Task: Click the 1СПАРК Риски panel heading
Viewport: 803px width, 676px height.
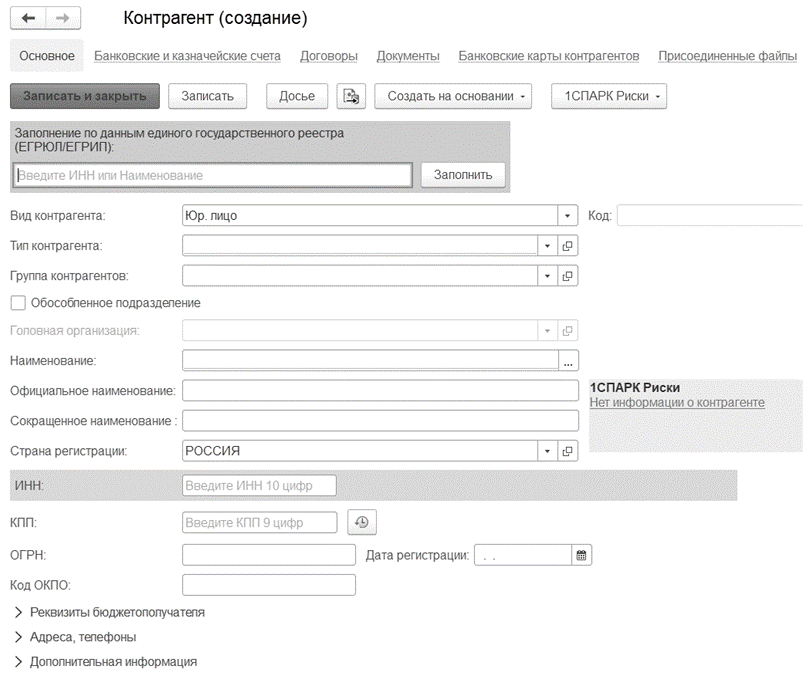Action: (635, 388)
